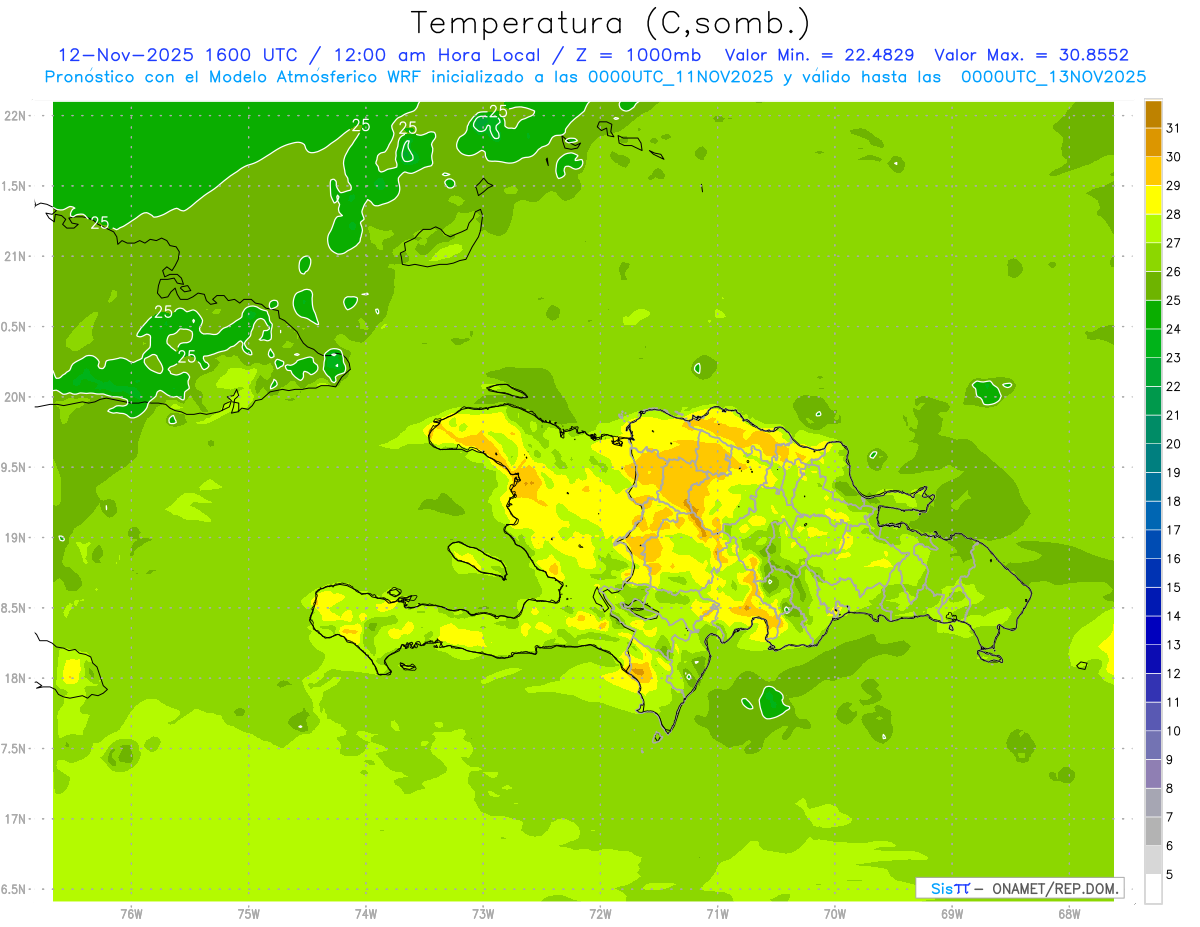This screenshot has width=1200, height=927.
Task: Click the '71W' longitude axis label
Action: 717,913
